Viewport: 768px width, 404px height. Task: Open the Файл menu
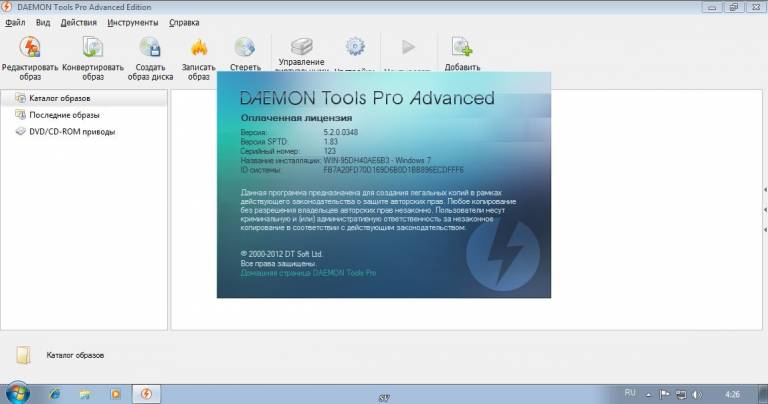tap(15, 23)
